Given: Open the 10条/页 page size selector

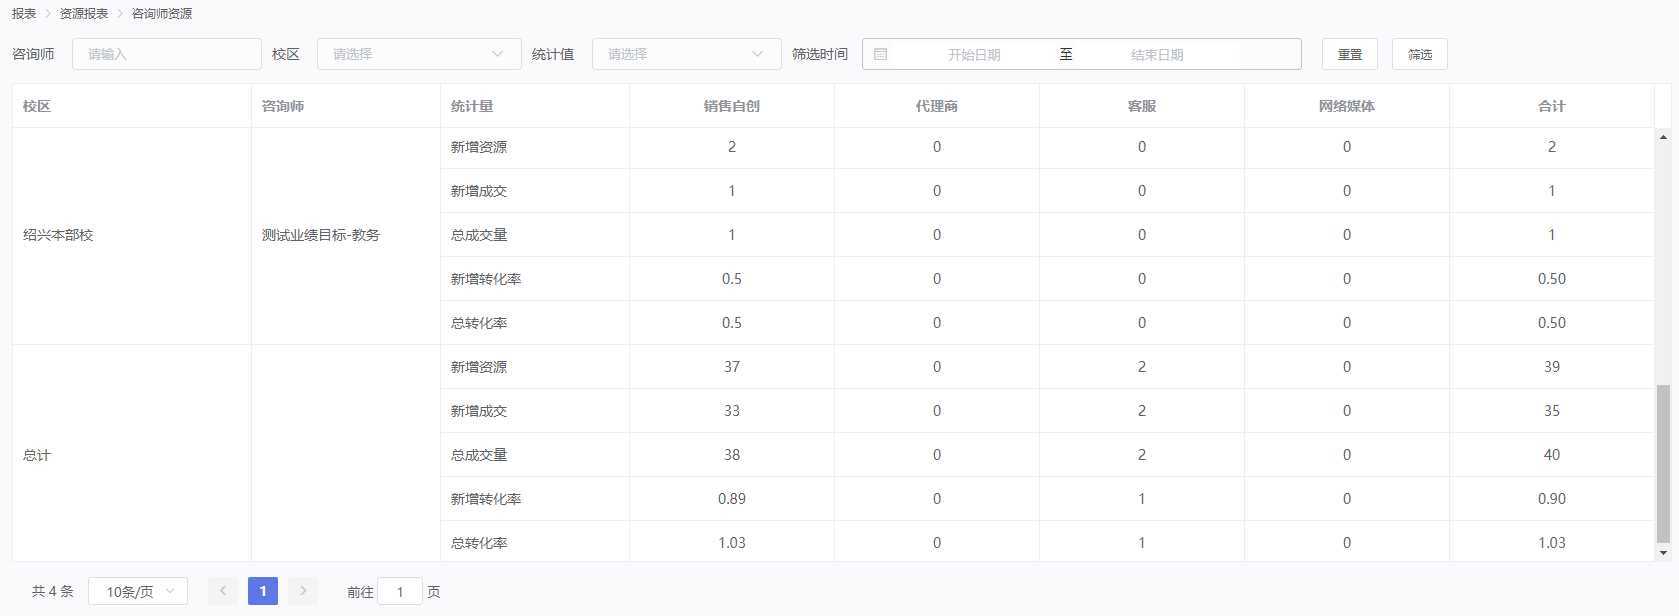Looking at the screenshot, I should tap(138, 591).
